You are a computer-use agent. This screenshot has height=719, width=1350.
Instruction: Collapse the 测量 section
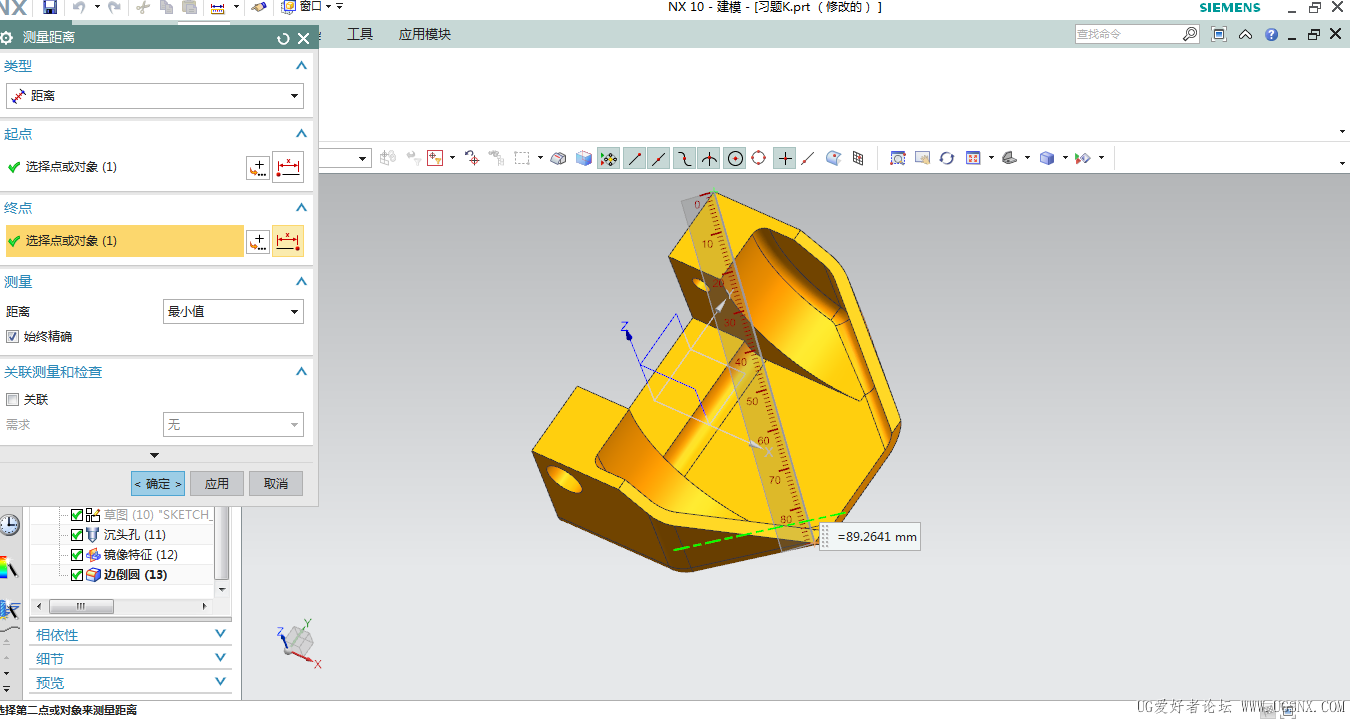[x=301, y=282]
